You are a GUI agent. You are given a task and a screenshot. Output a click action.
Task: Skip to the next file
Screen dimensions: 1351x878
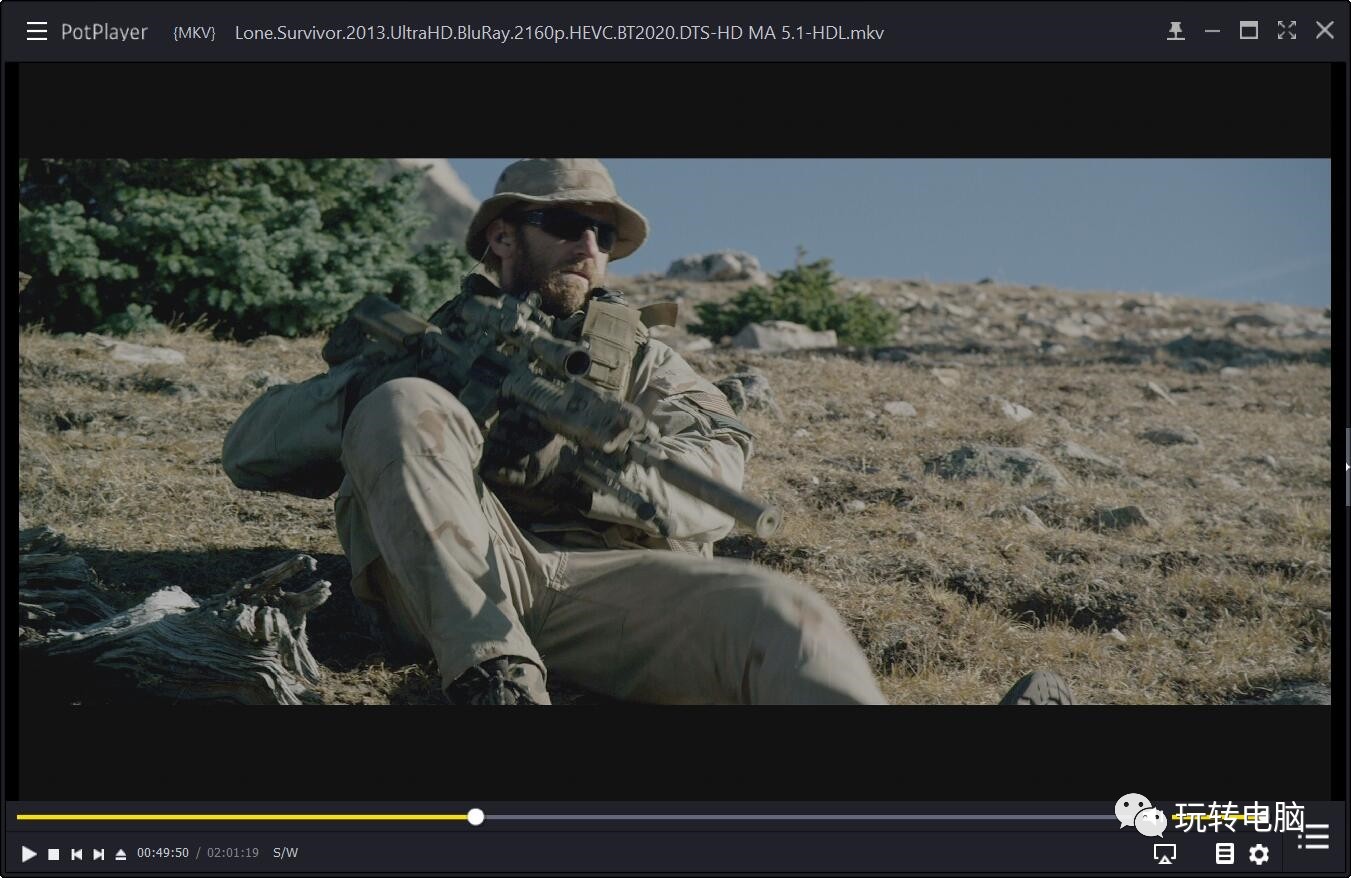point(99,854)
